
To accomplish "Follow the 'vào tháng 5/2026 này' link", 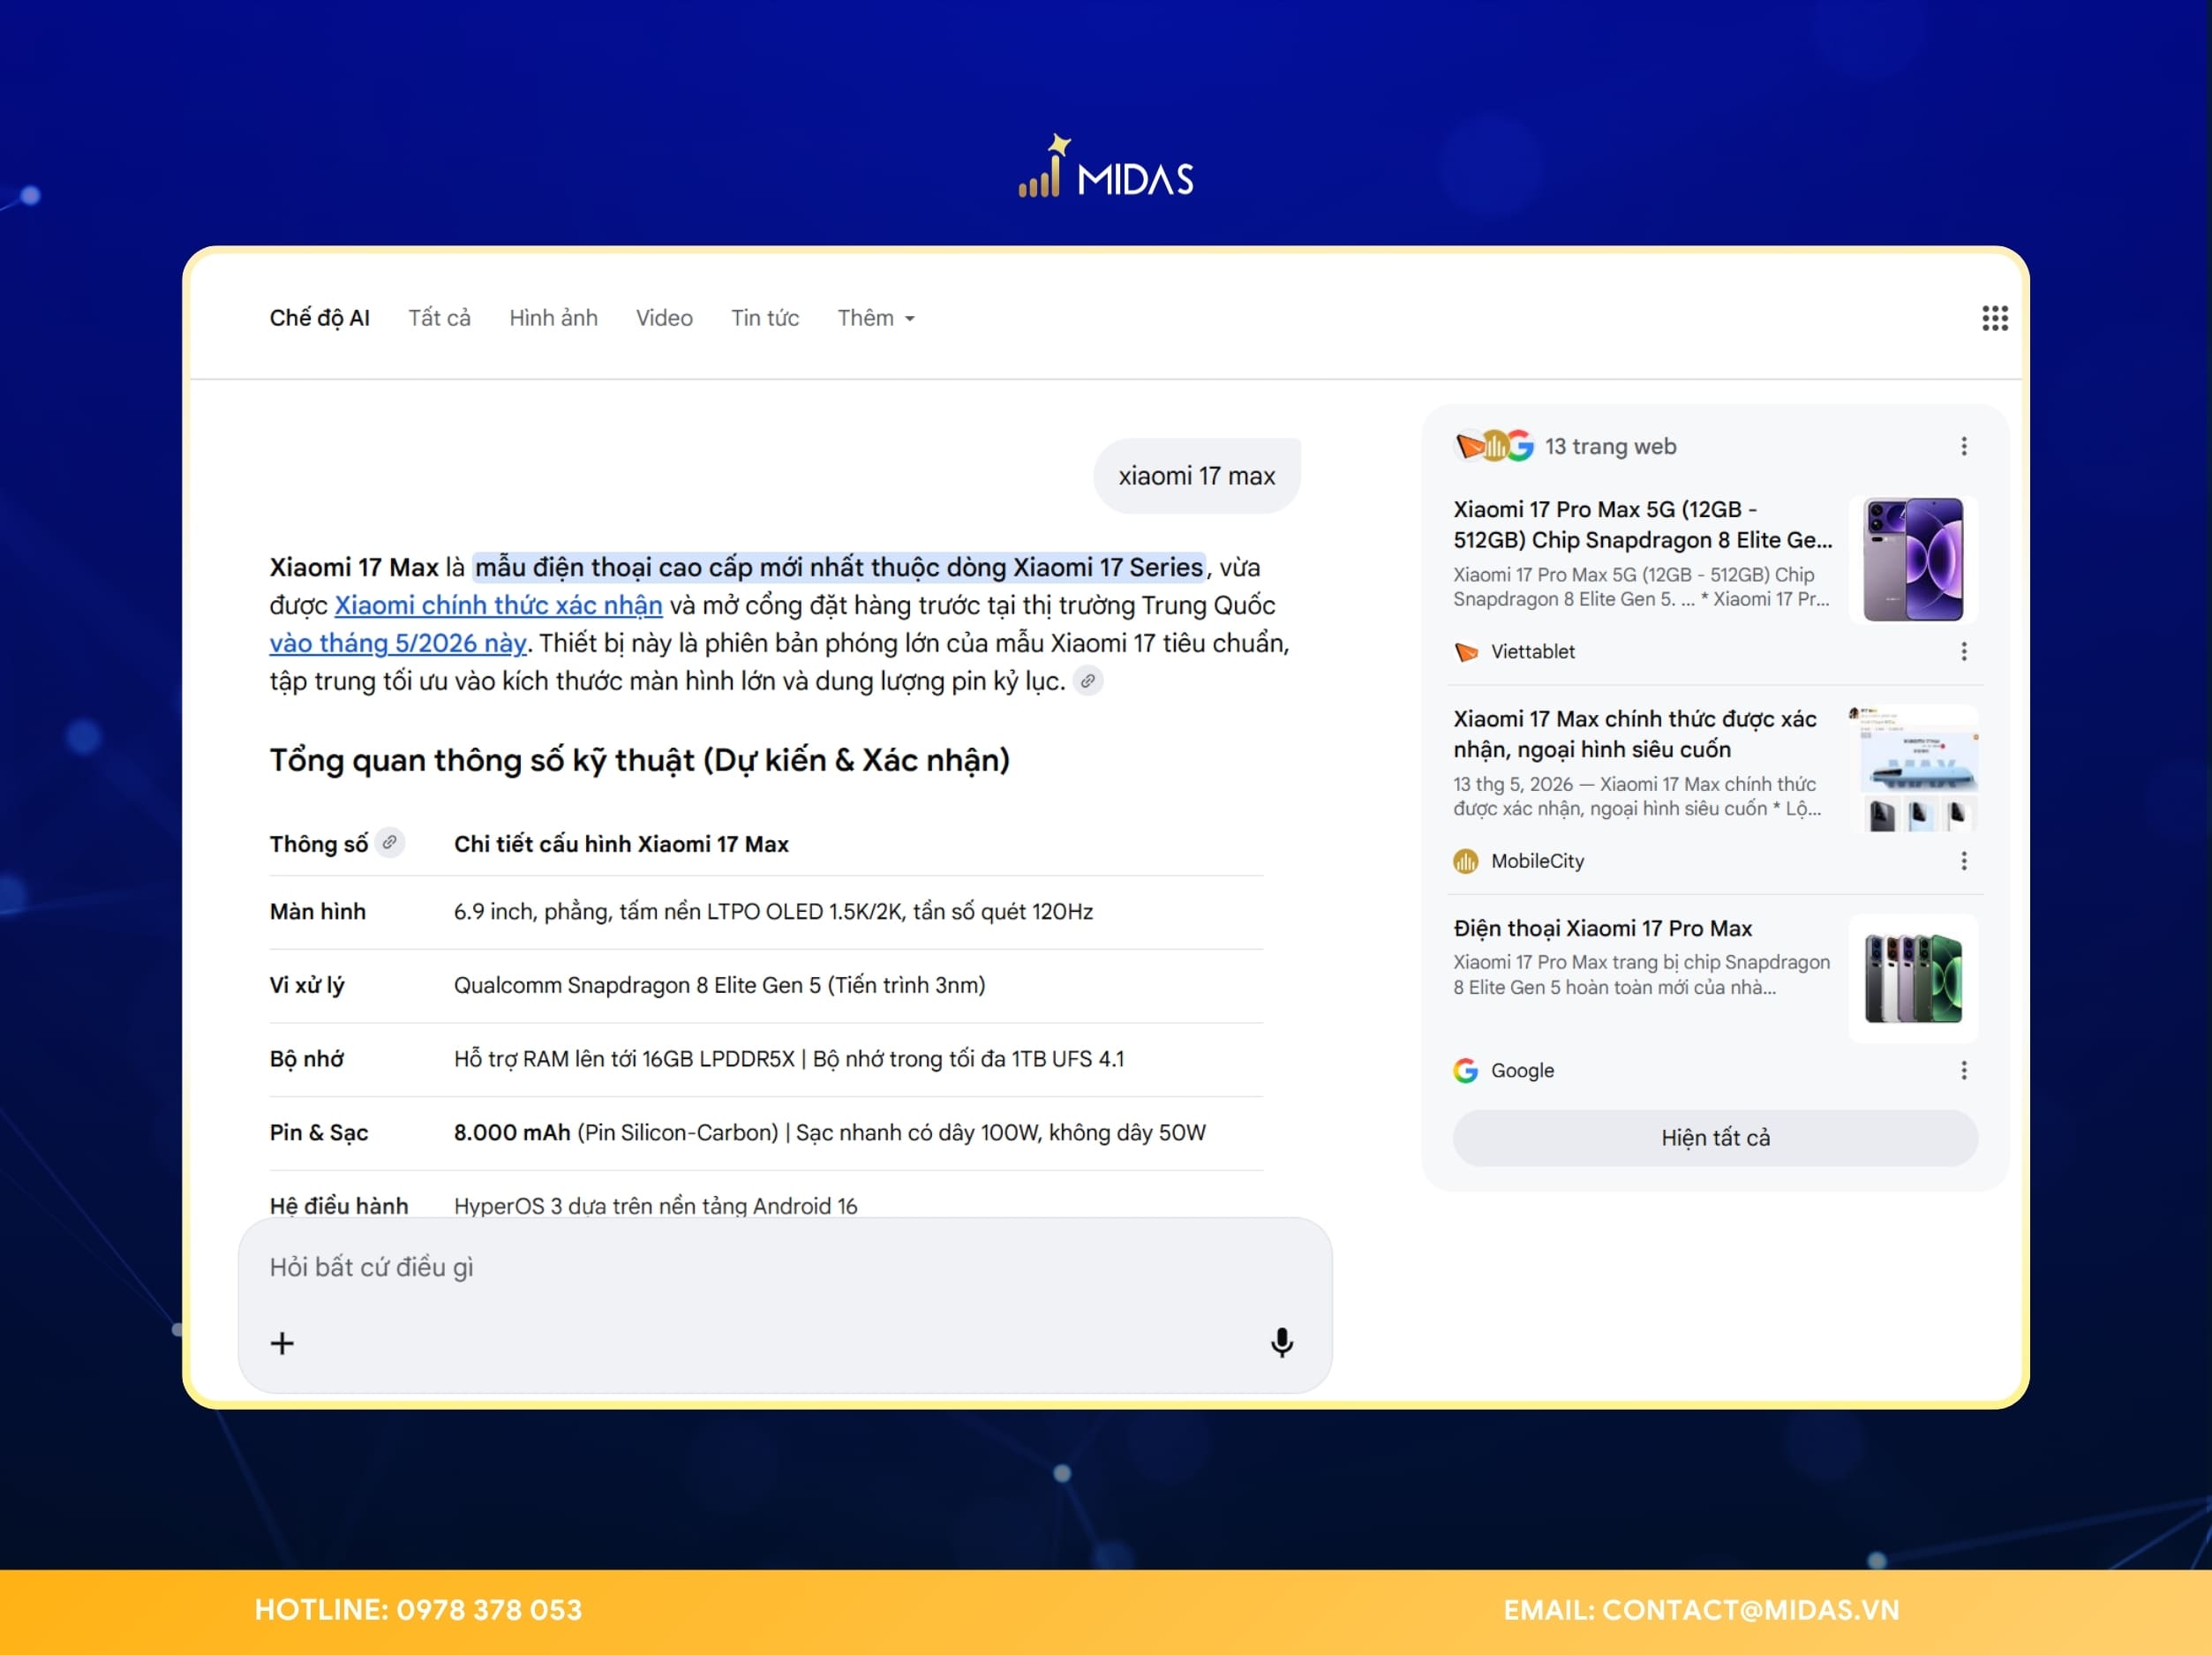I will tap(398, 643).
